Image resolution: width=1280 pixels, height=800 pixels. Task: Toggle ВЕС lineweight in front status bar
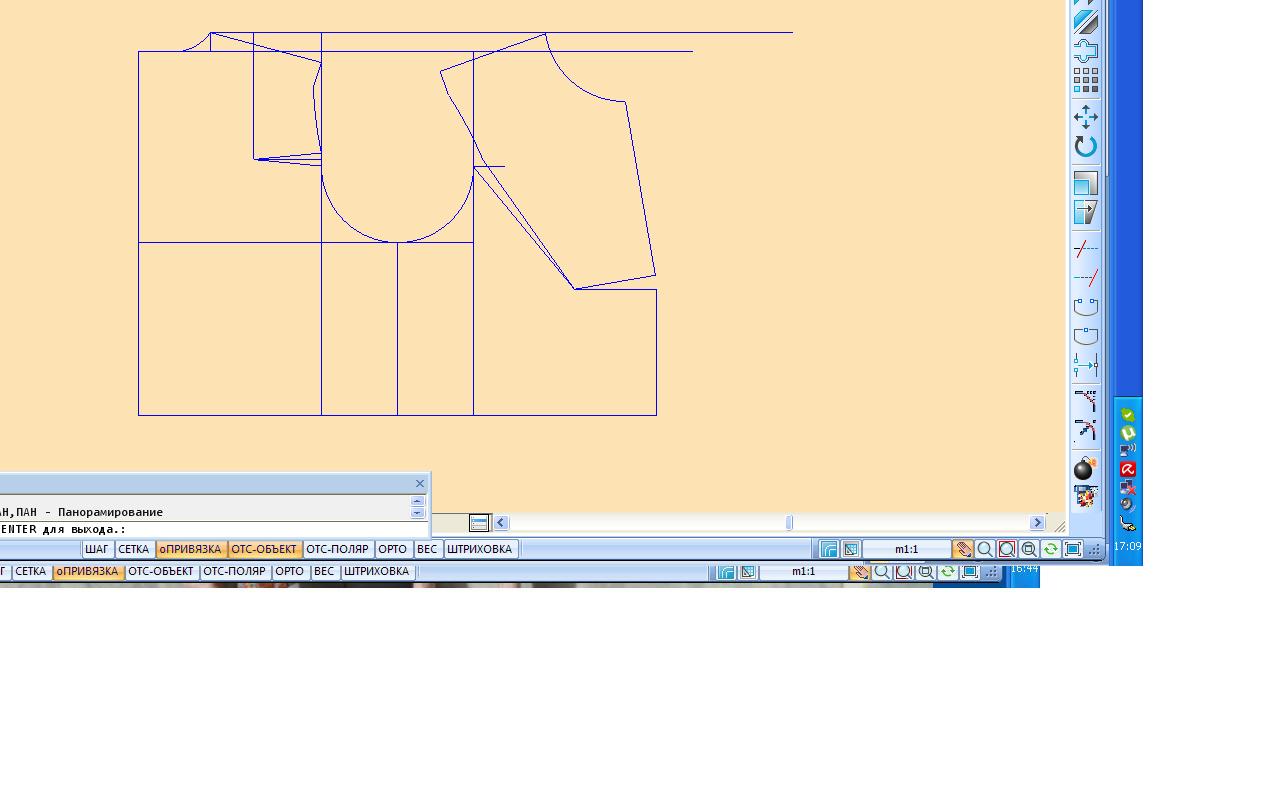click(427, 549)
